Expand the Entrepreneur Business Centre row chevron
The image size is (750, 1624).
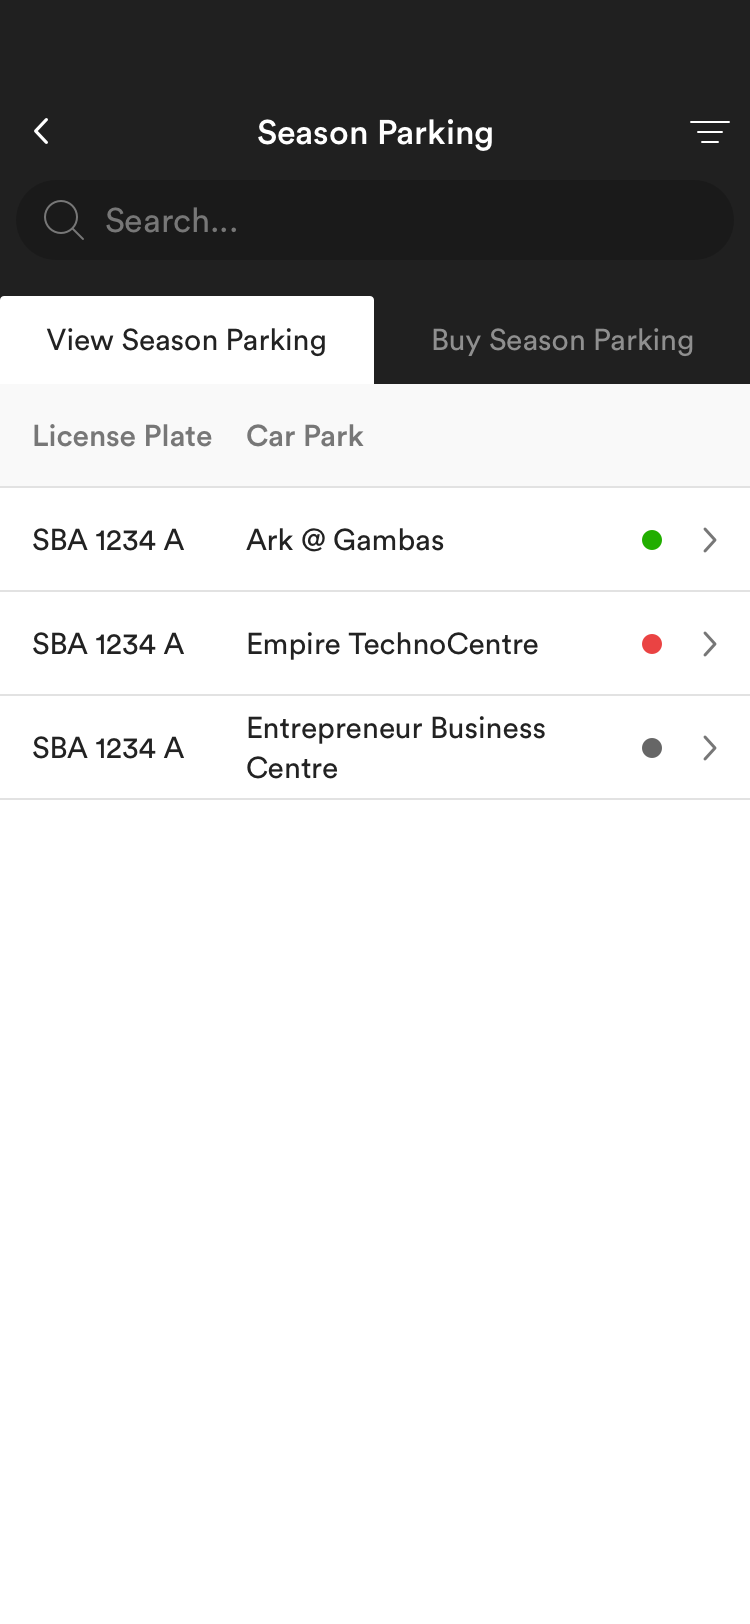point(710,748)
